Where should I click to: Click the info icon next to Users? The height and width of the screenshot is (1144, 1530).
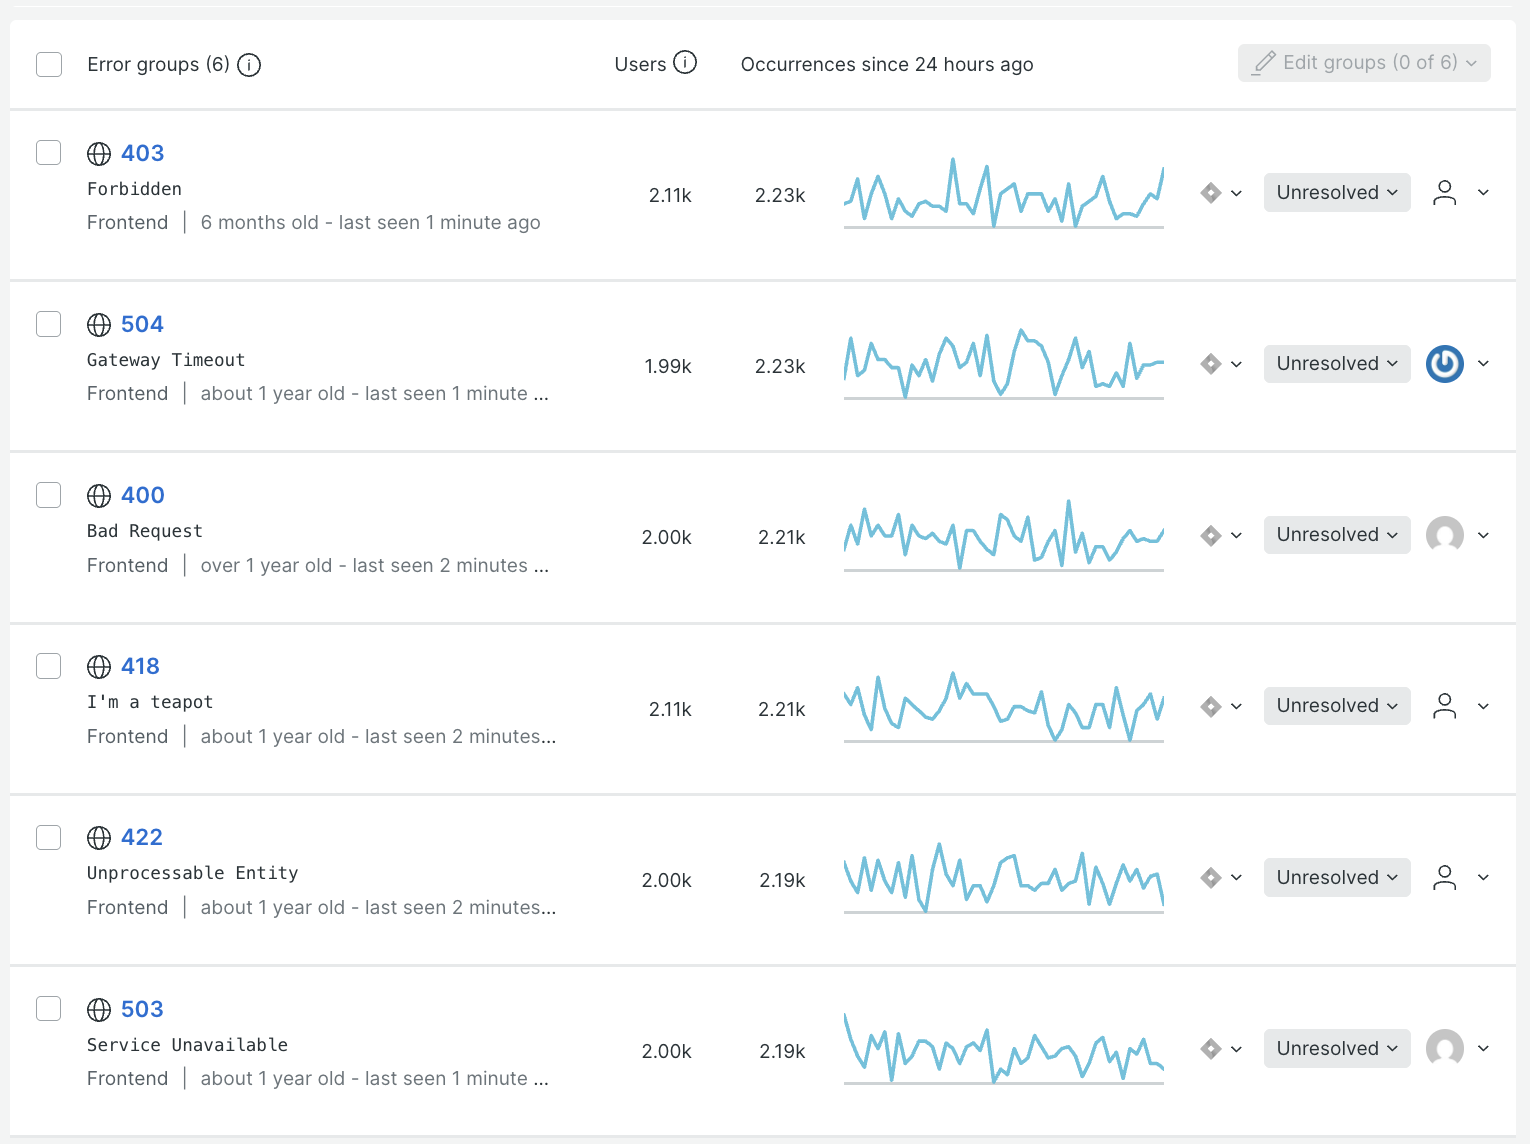685,63
